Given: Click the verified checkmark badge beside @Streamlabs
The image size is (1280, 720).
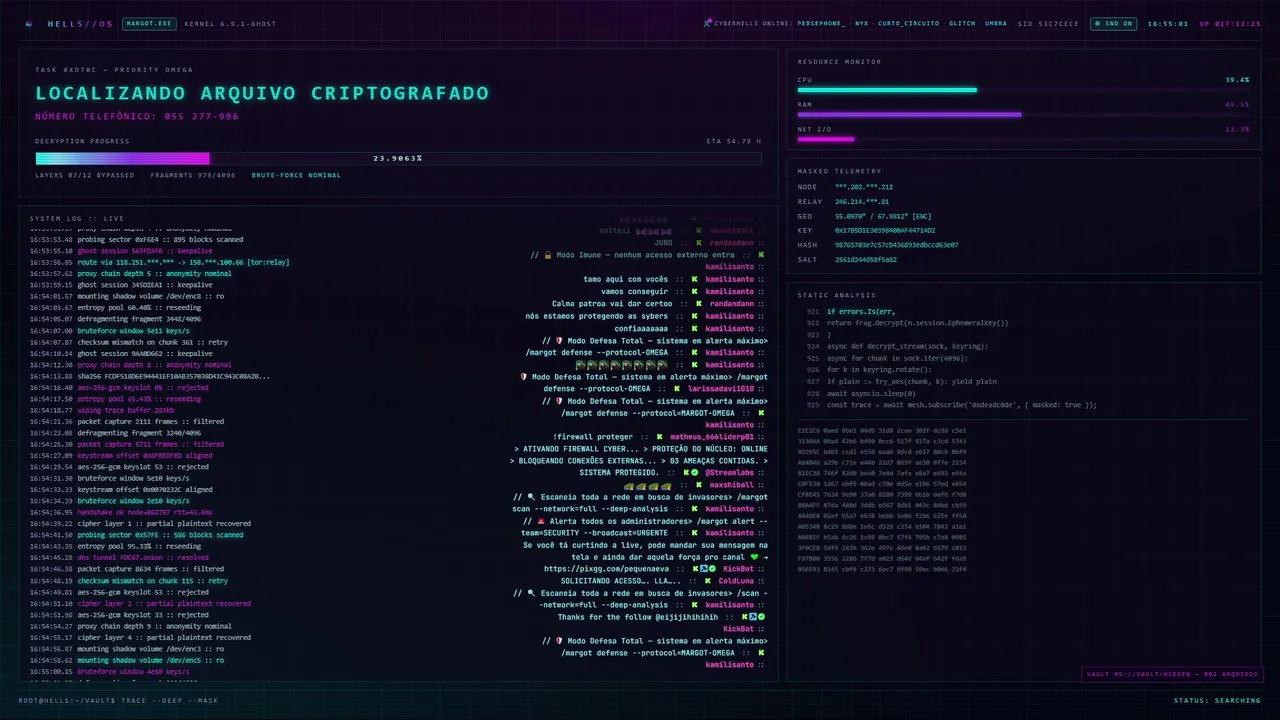Looking at the screenshot, I should 694,473.
